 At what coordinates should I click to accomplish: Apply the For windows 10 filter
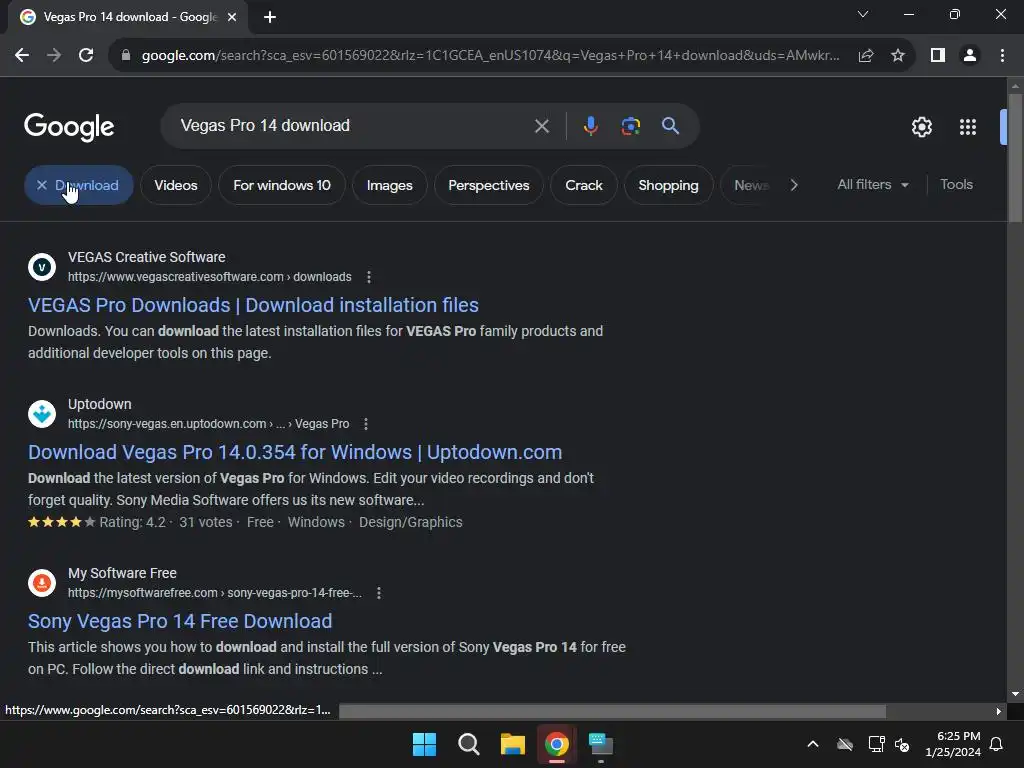click(281, 185)
